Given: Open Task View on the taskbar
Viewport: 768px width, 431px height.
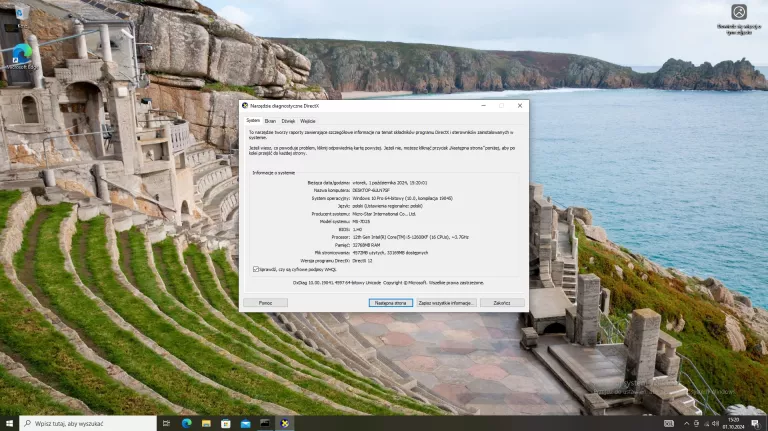Looking at the screenshot, I should tap(167, 423).
